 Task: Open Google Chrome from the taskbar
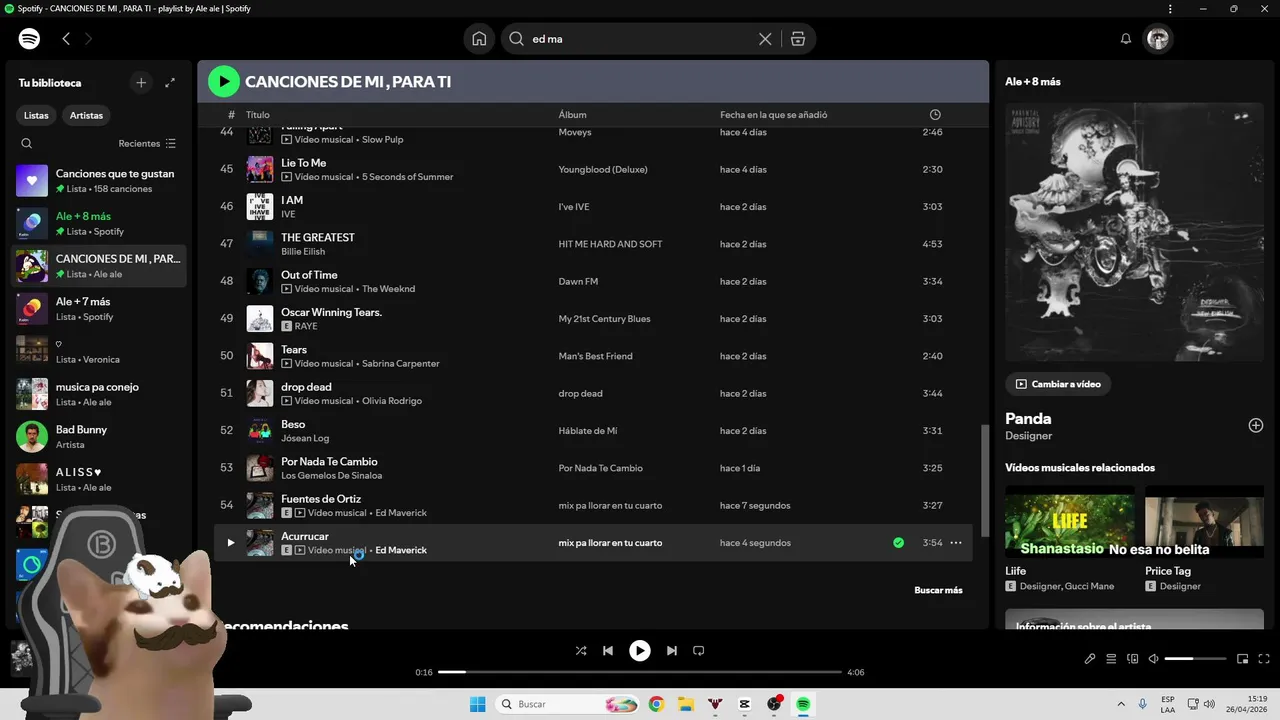coord(656,704)
